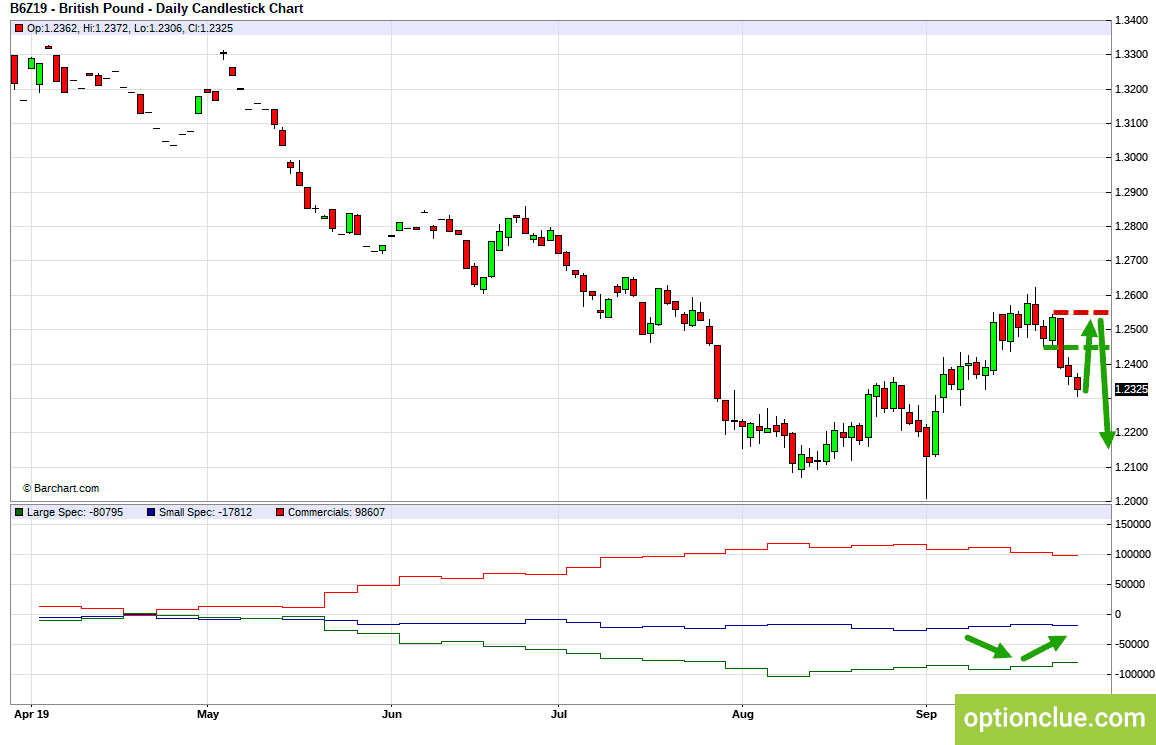The width and height of the screenshot is (1156, 745).
Task: Click the 1.2500 price axis label
Action: (1131, 329)
